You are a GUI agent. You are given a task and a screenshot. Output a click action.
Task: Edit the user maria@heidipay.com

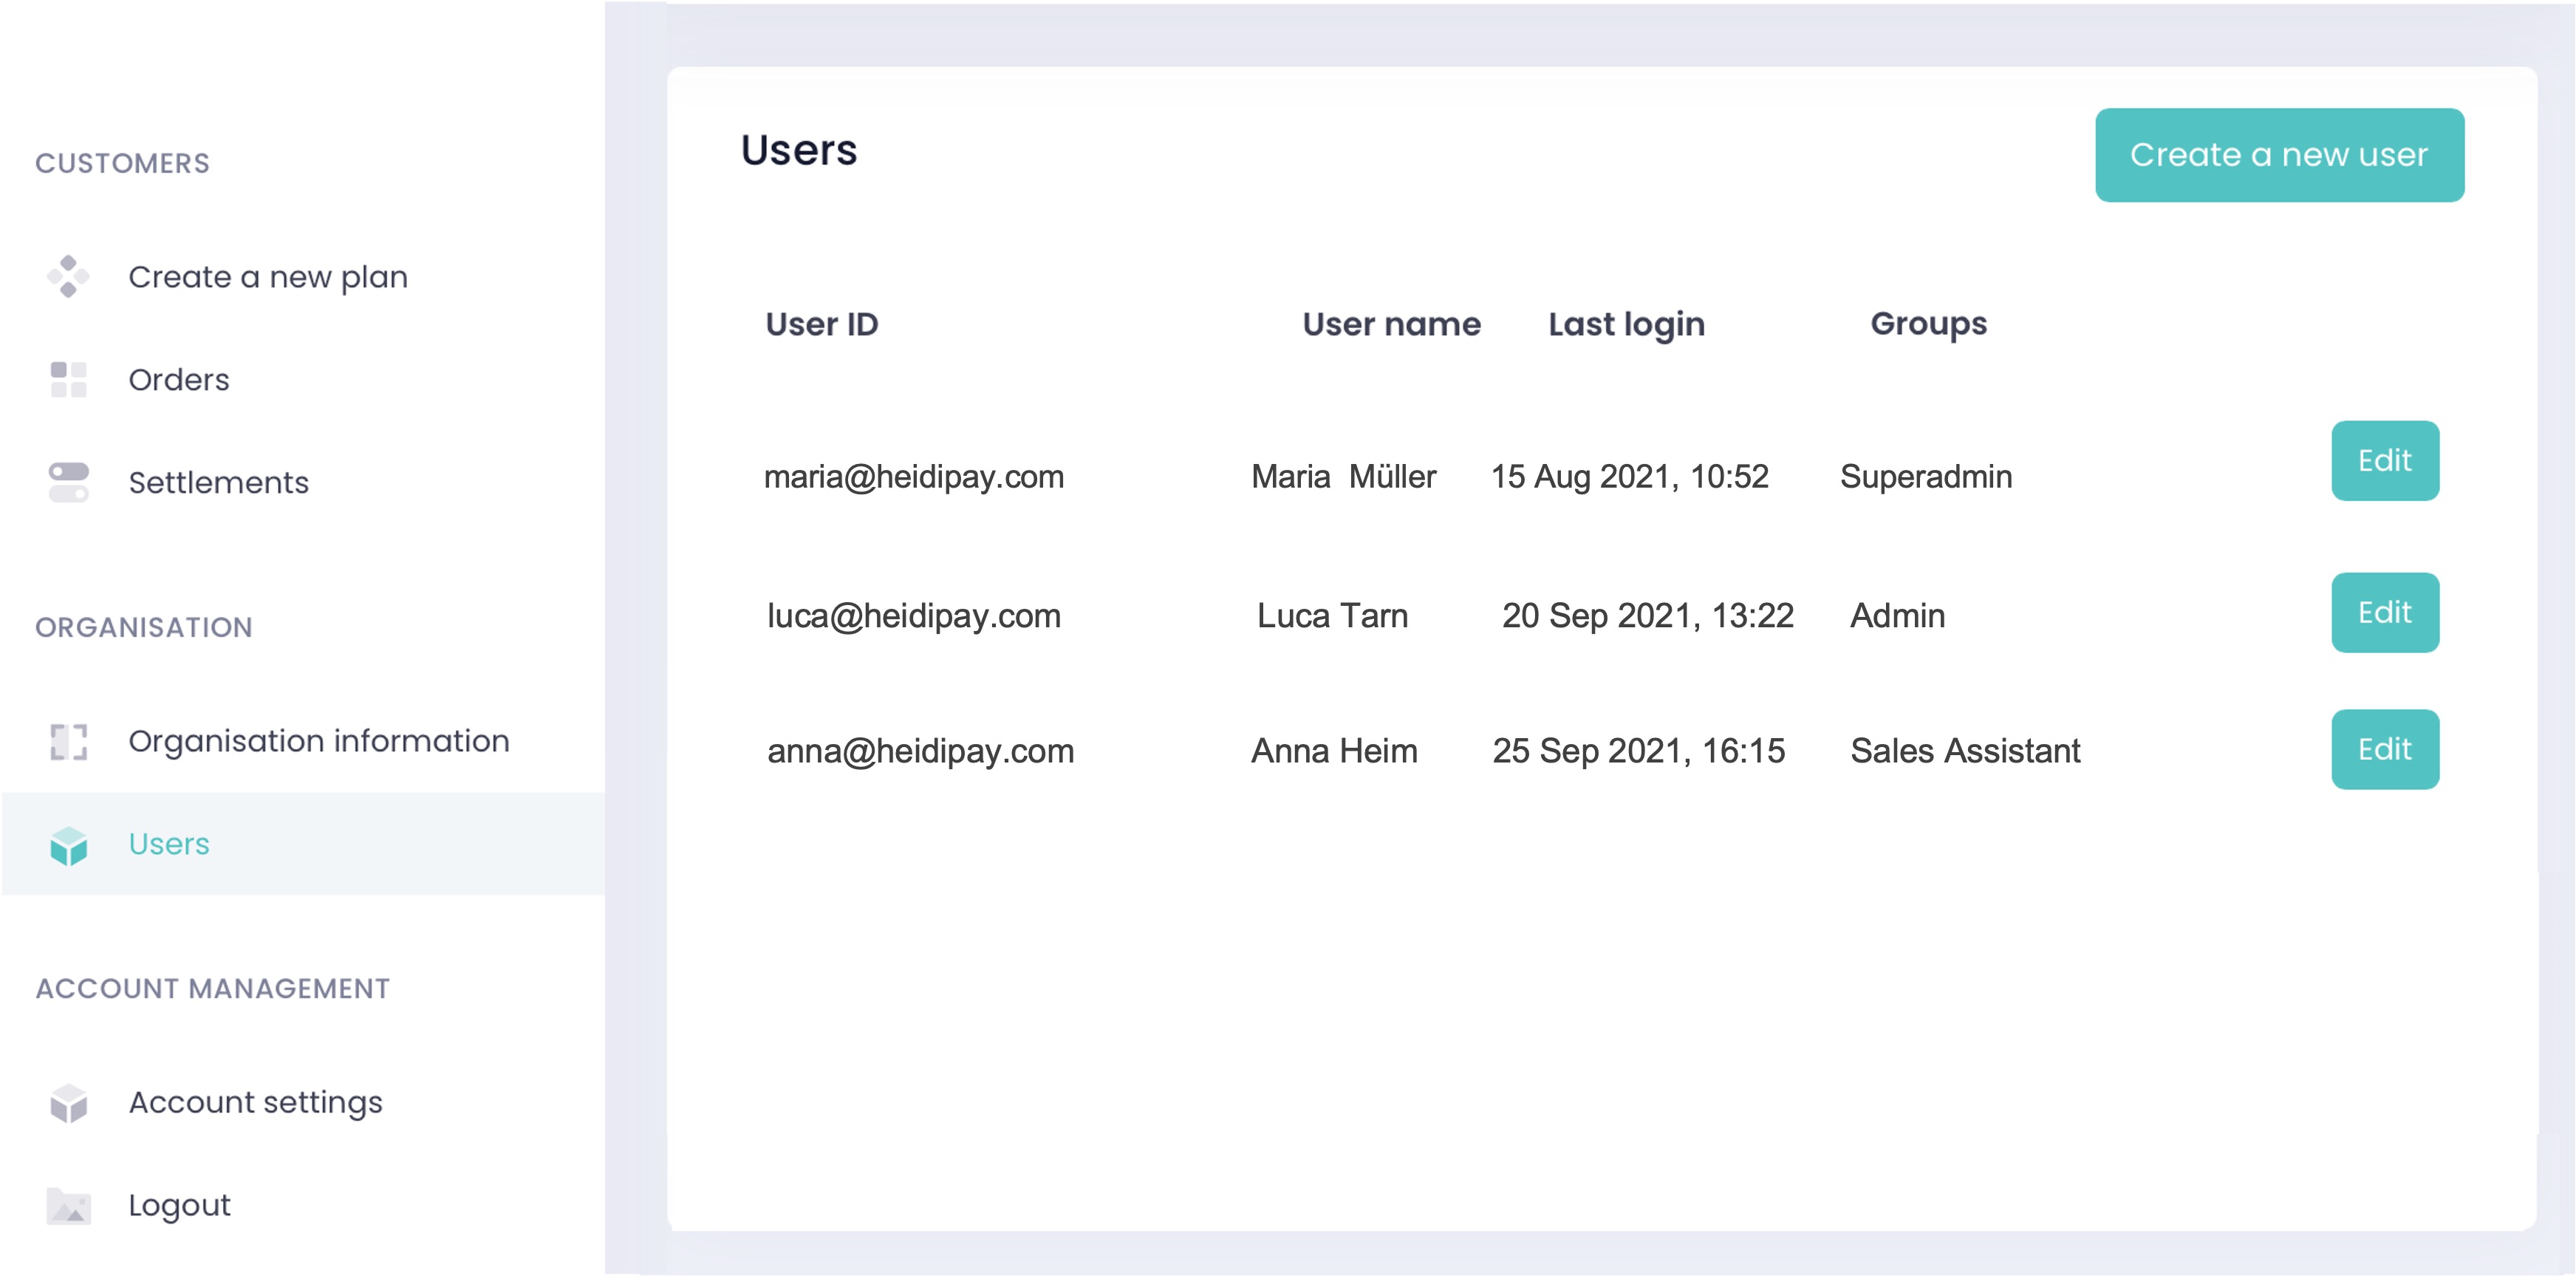pyautogui.click(x=2385, y=461)
